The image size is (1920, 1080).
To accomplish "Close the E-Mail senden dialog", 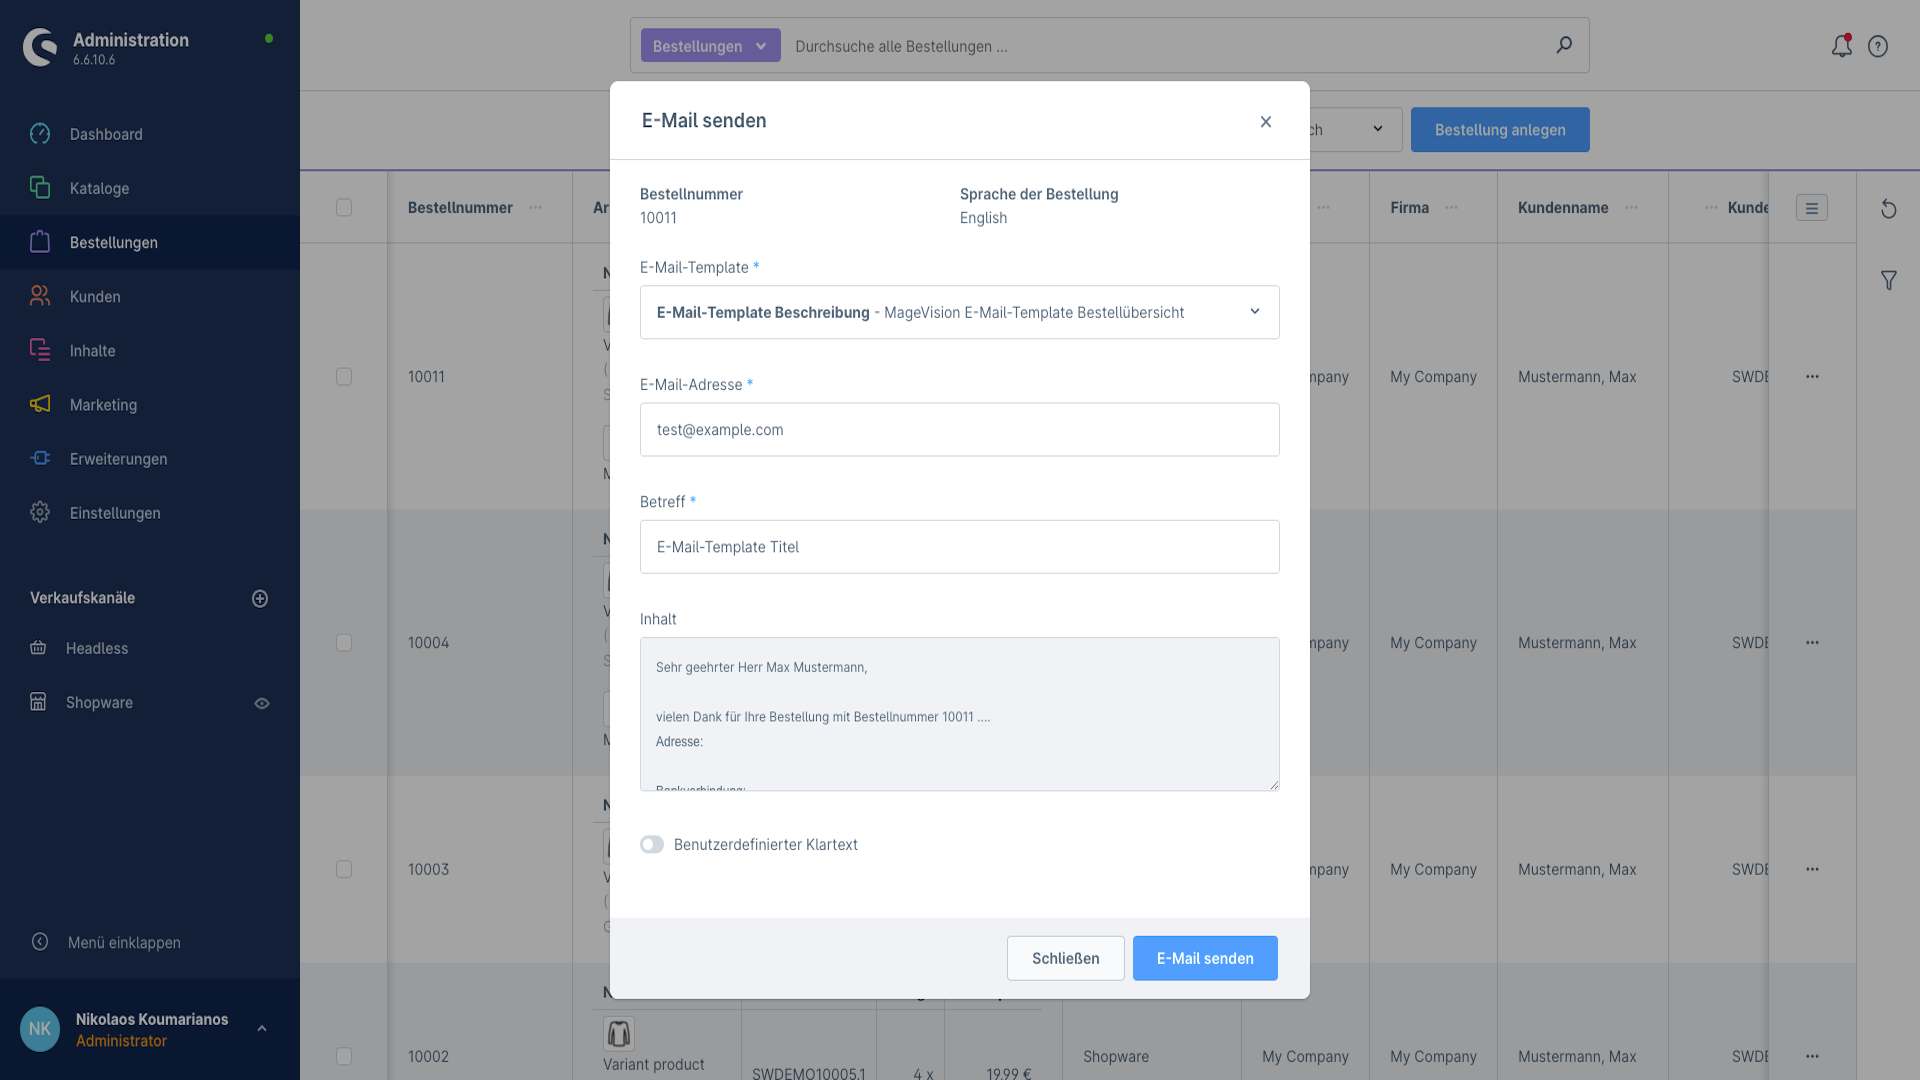I will click(1265, 122).
